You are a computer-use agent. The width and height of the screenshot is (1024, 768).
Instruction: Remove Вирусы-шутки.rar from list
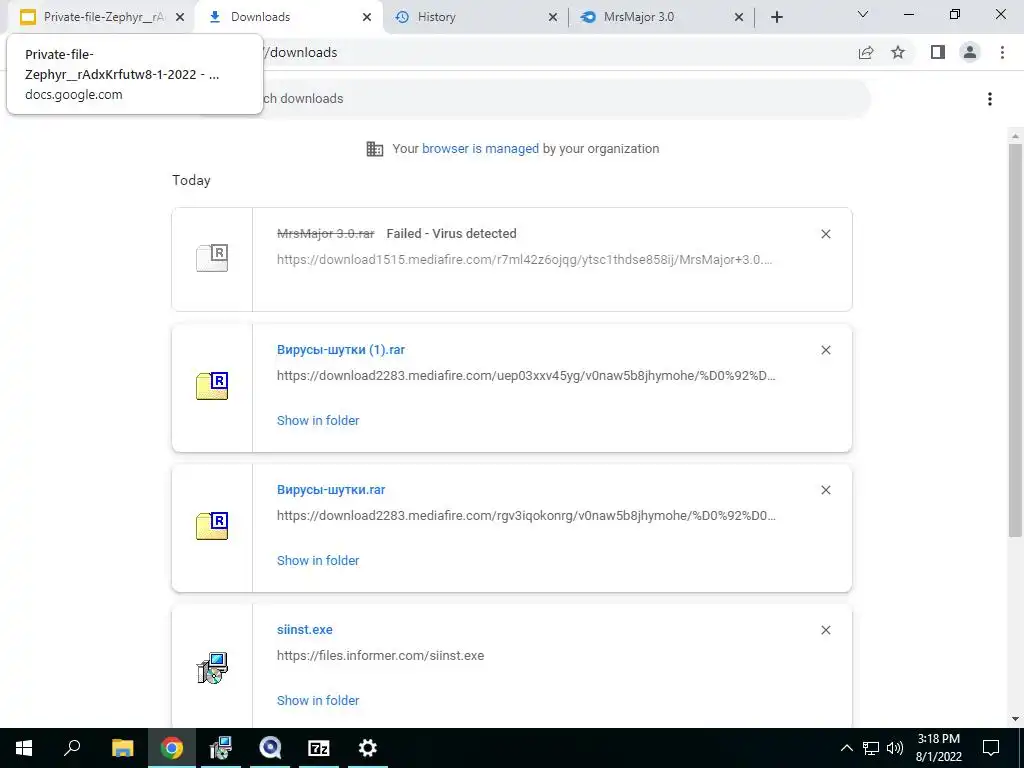(x=825, y=490)
